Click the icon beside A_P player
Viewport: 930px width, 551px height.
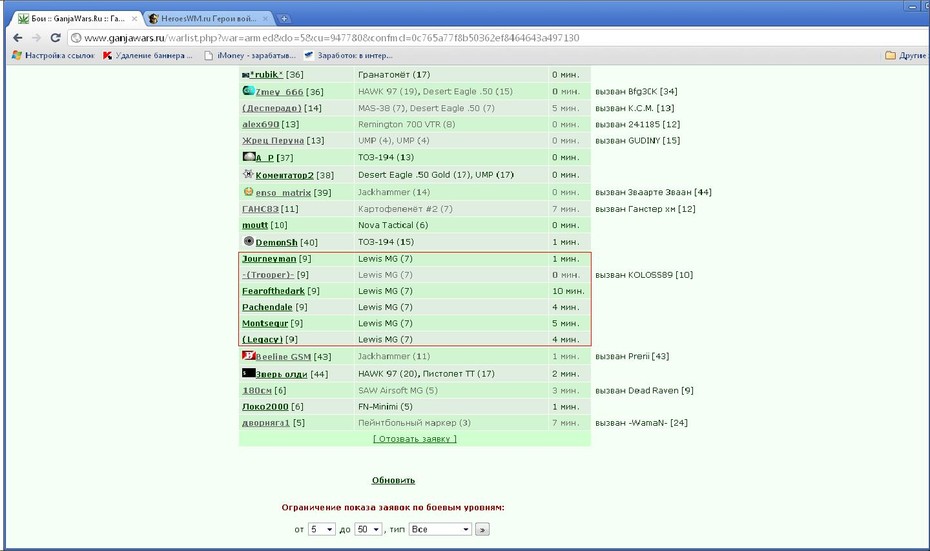pos(249,157)
